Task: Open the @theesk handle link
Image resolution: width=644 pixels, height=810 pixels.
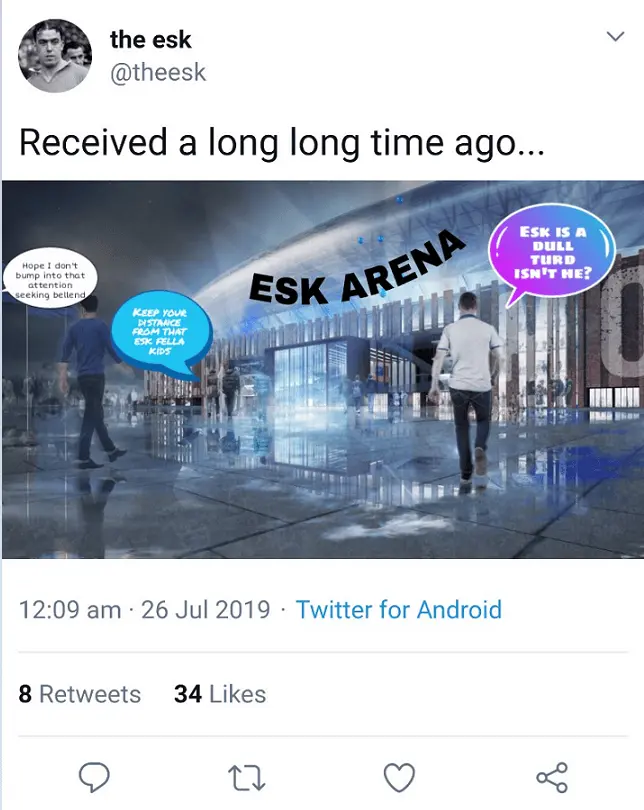Action: click(x=159, y=74)
